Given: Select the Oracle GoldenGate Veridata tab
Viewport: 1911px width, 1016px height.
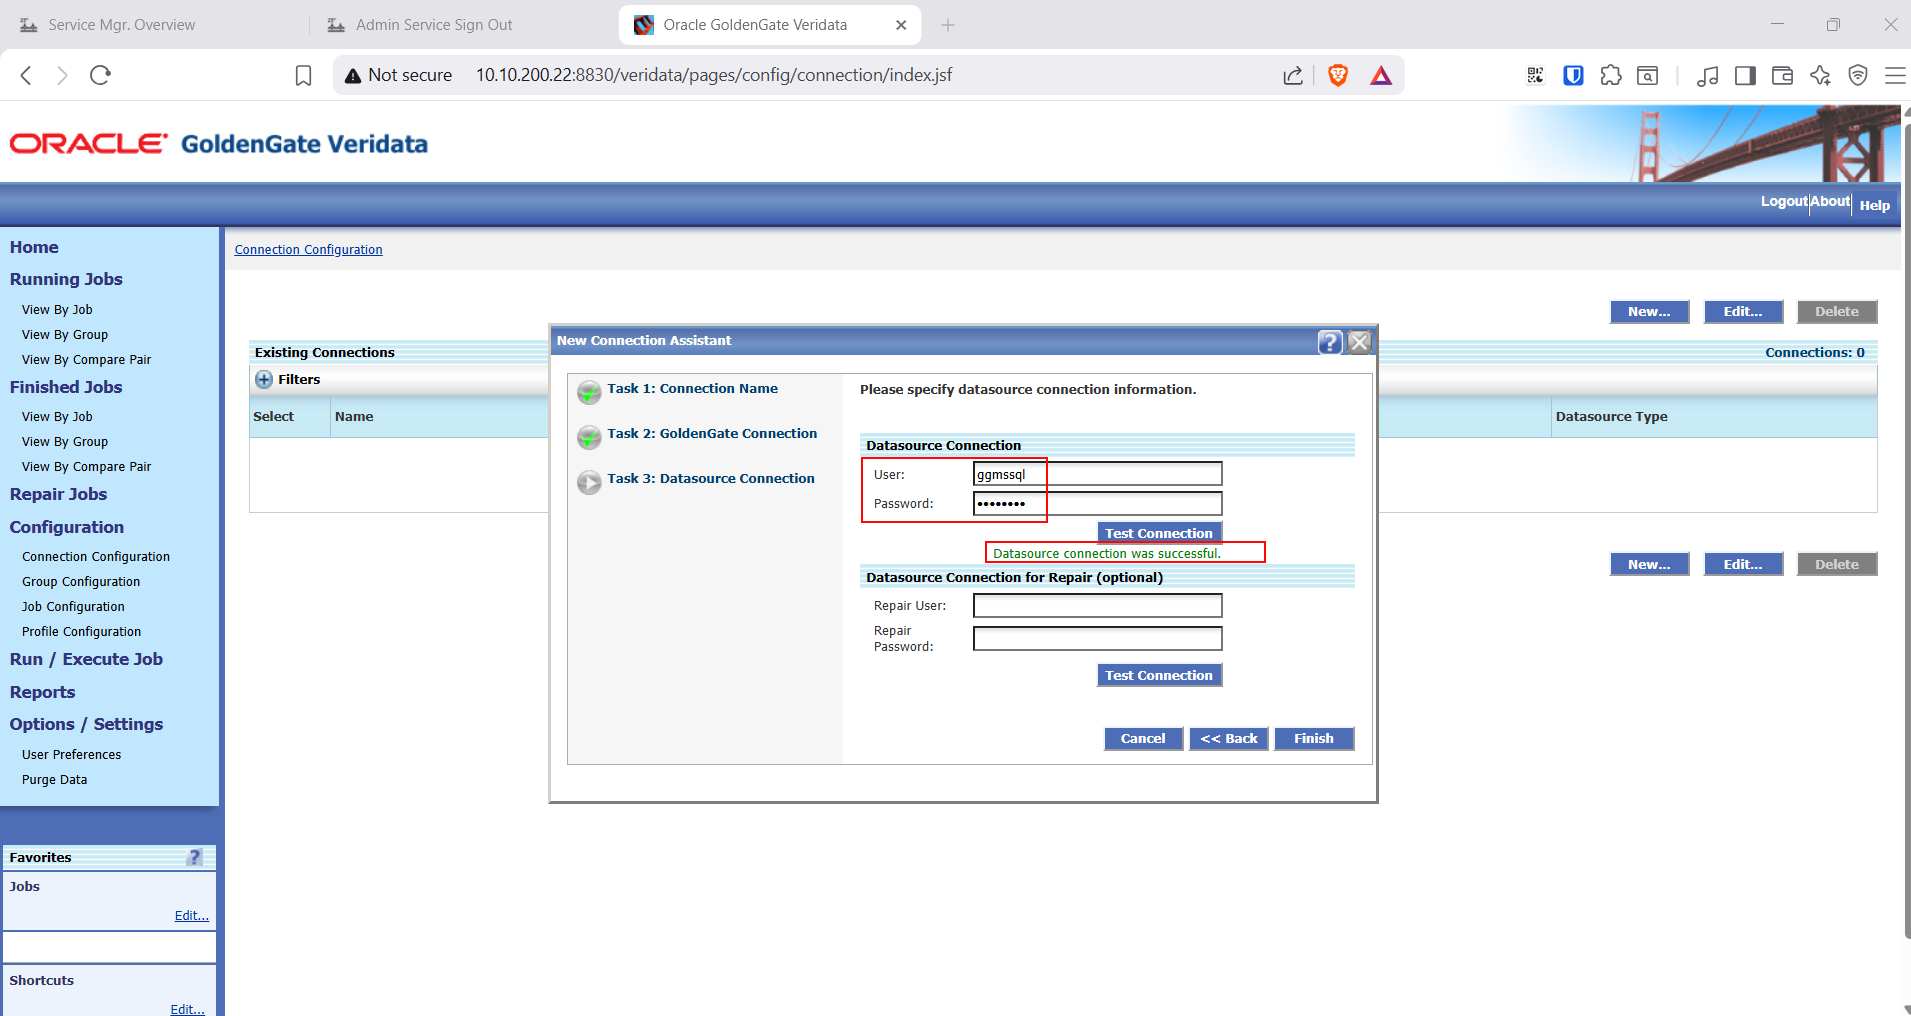Looking at the screenshot, I should [755, 25].
